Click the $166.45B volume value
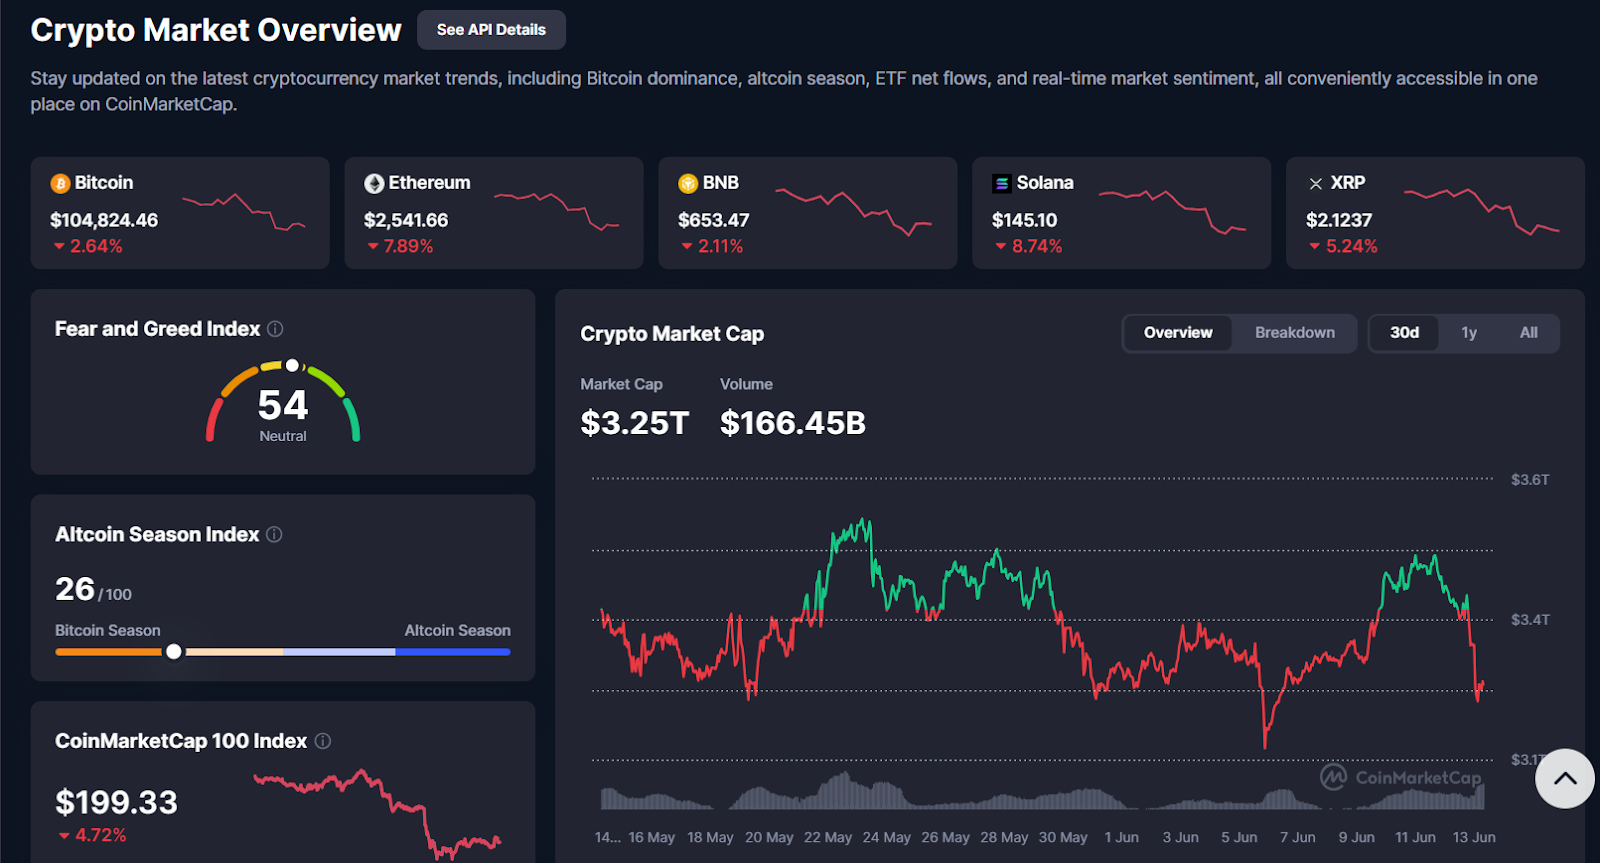This screenshot has height=863, width=1600. pyautogui.click(x=793, y=423)
